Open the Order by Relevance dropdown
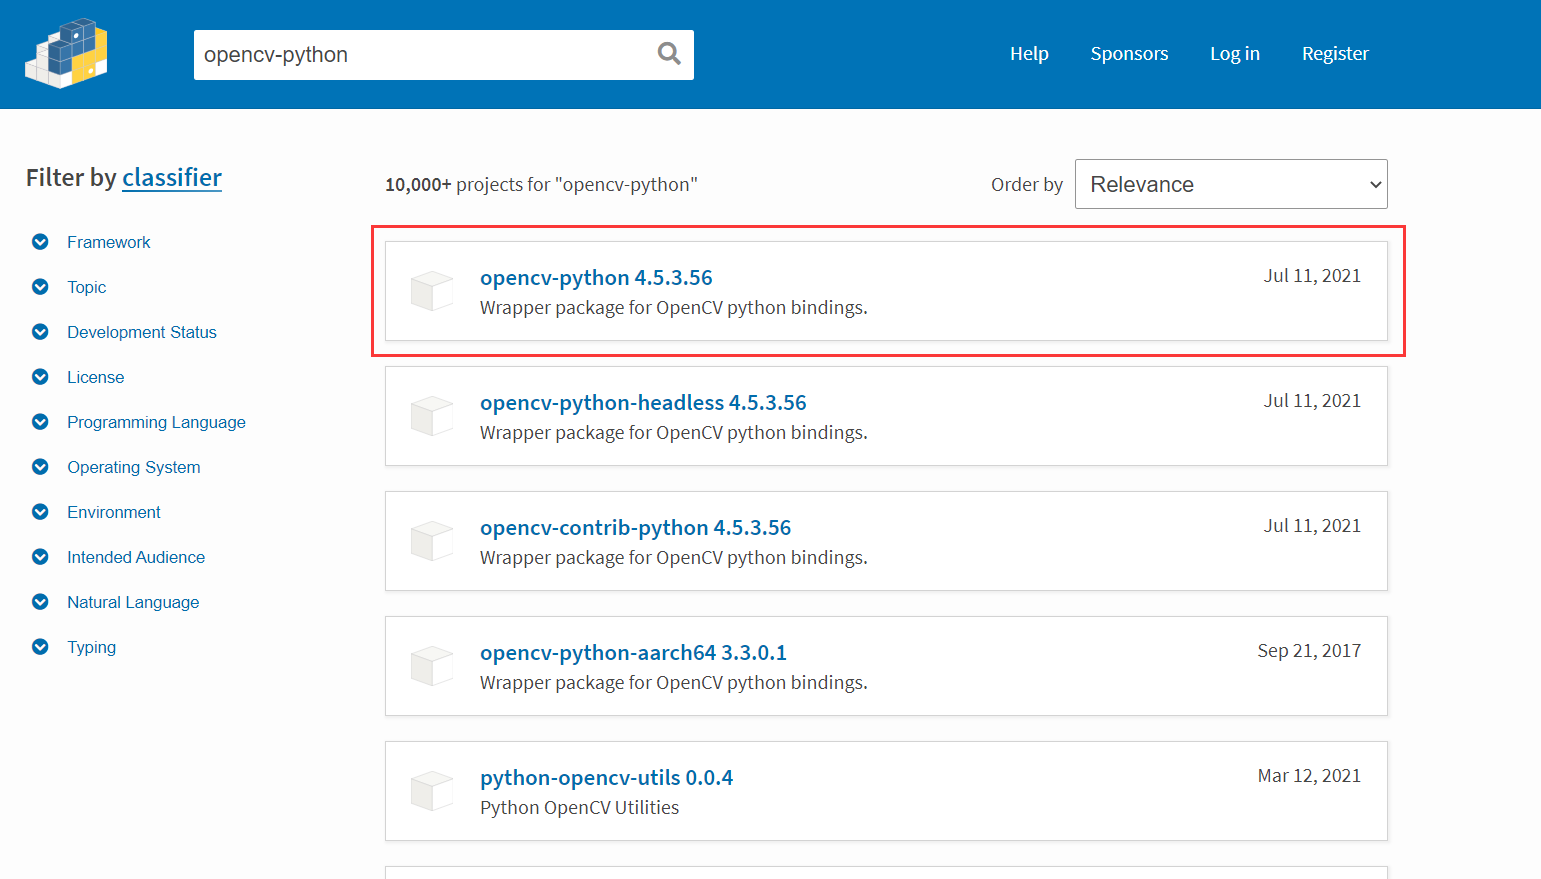The width and height of the screenshot is (1541, 879). point(1231,184)
